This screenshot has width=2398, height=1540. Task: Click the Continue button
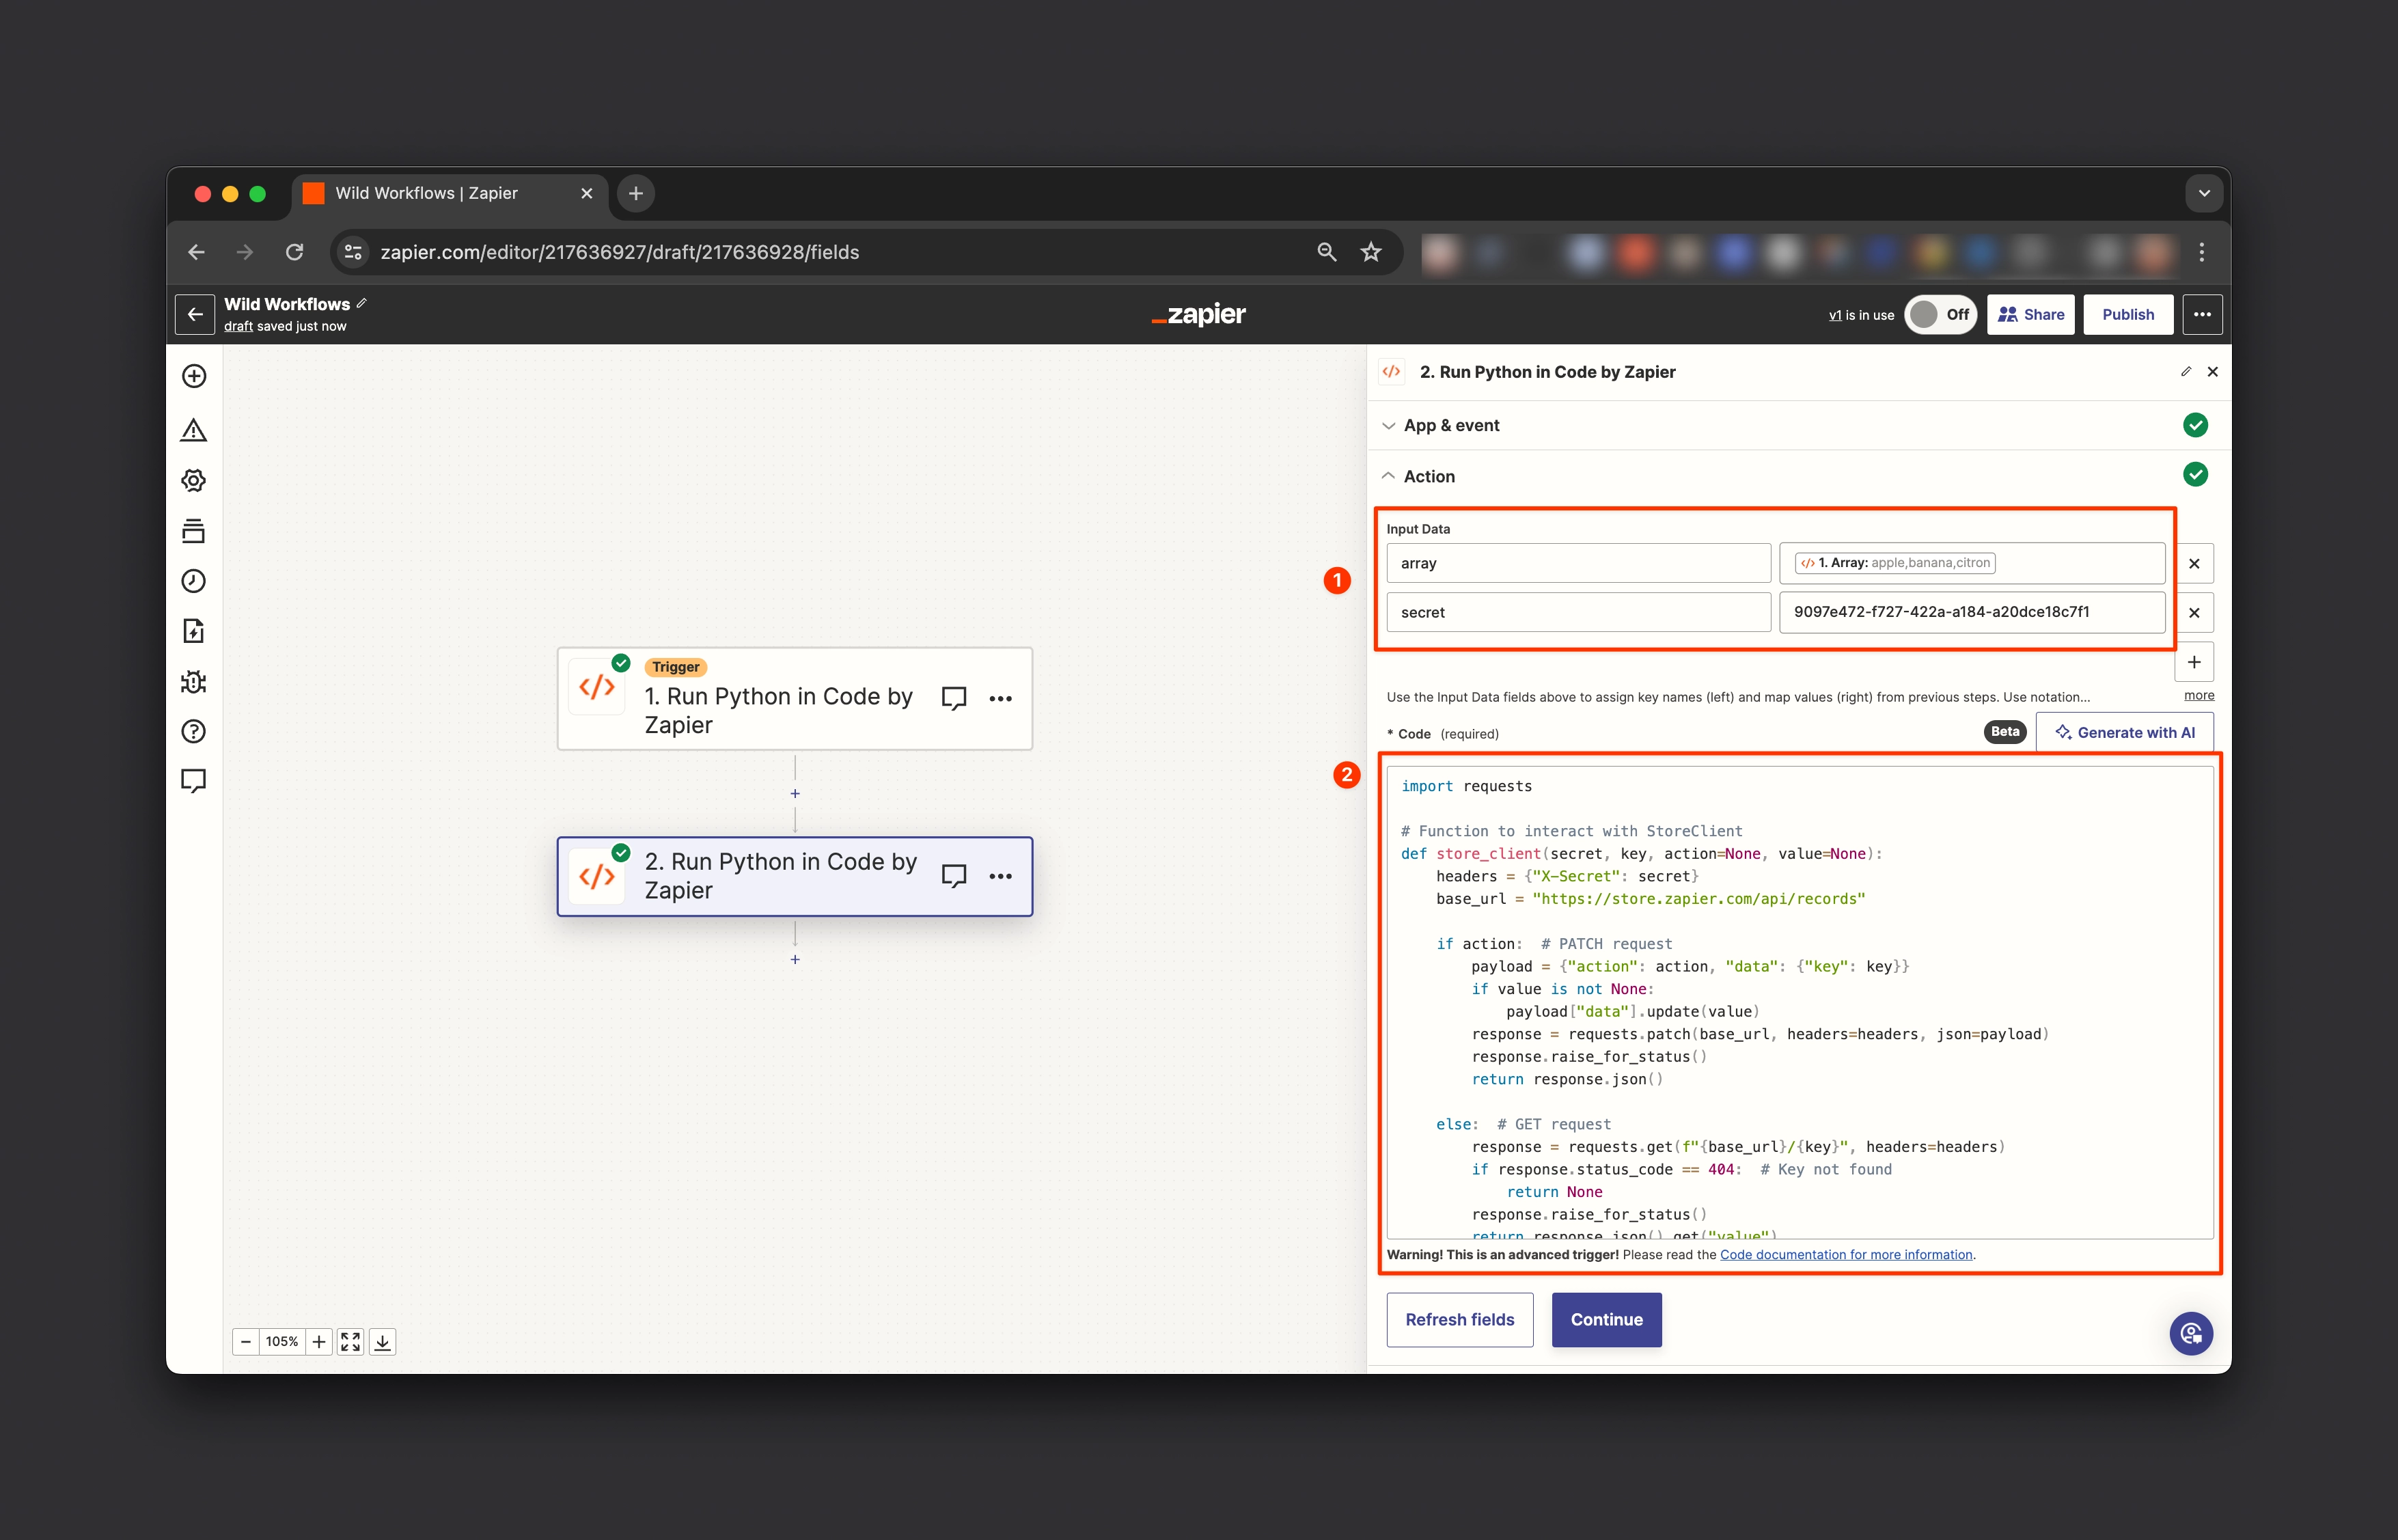tap(1606, 1319)
